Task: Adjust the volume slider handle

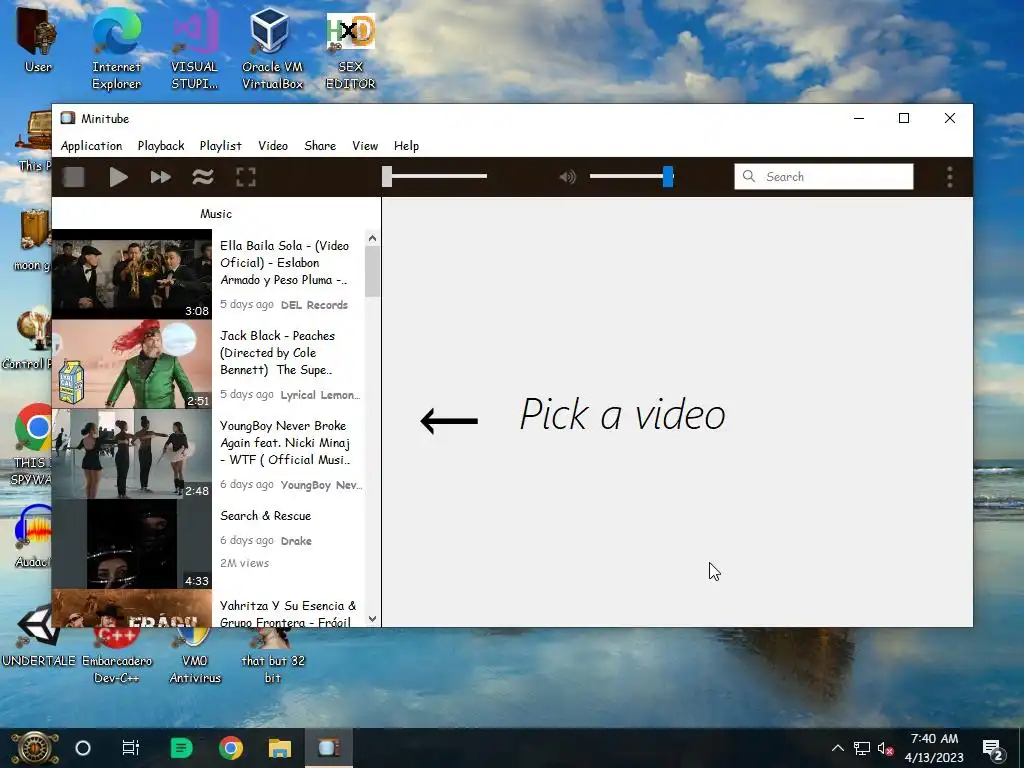Action: 667,176
